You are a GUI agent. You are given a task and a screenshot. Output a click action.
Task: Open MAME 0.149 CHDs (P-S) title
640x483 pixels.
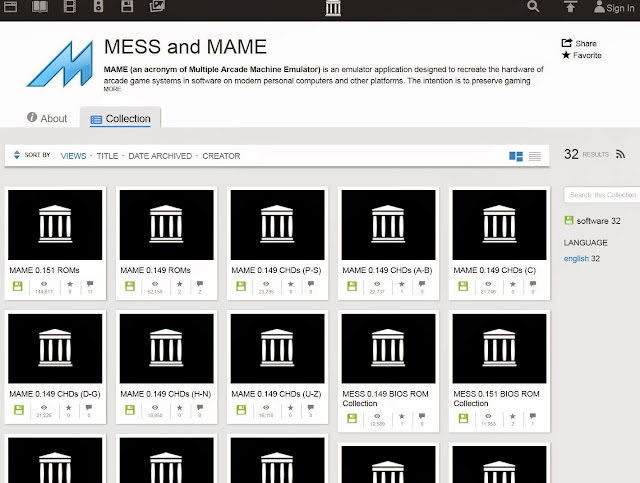(x=276, y=270)
